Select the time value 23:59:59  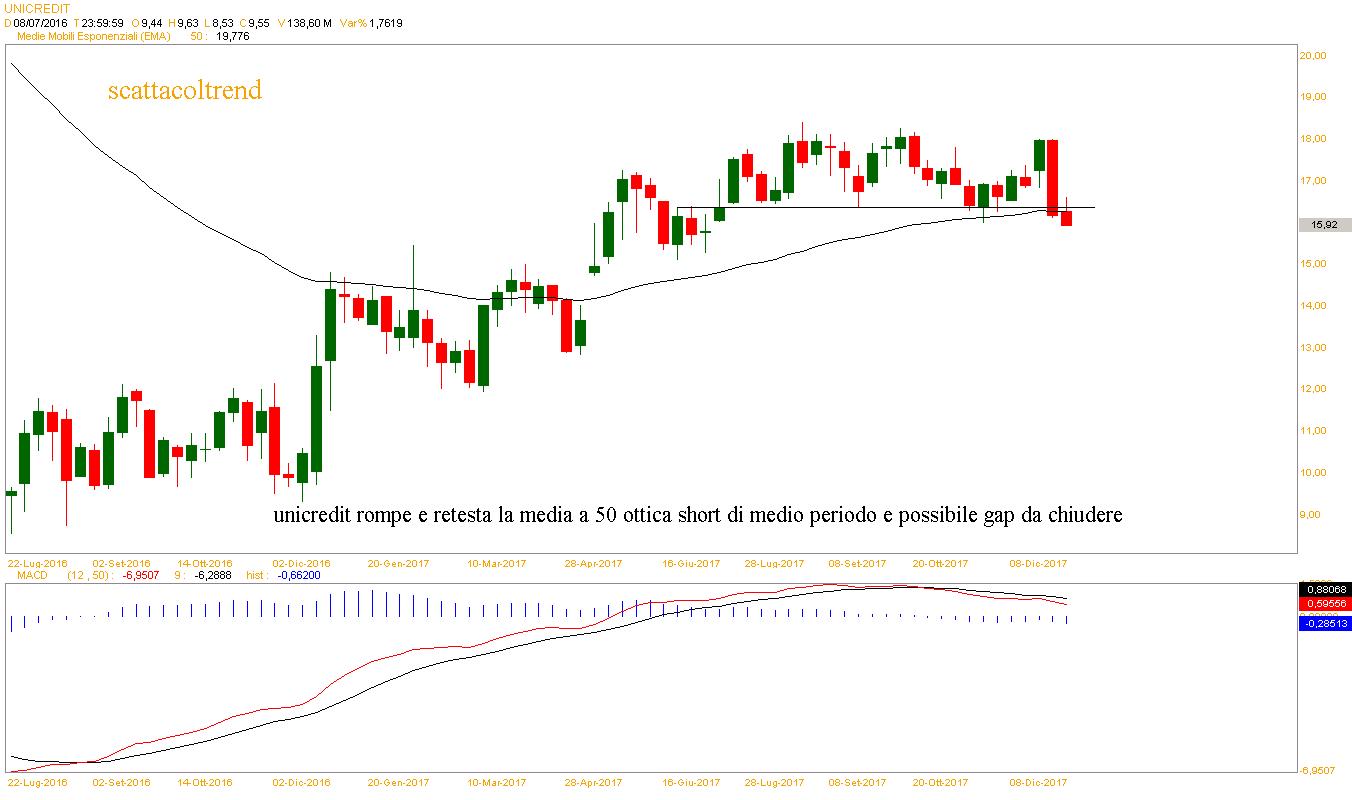(105, 22)
